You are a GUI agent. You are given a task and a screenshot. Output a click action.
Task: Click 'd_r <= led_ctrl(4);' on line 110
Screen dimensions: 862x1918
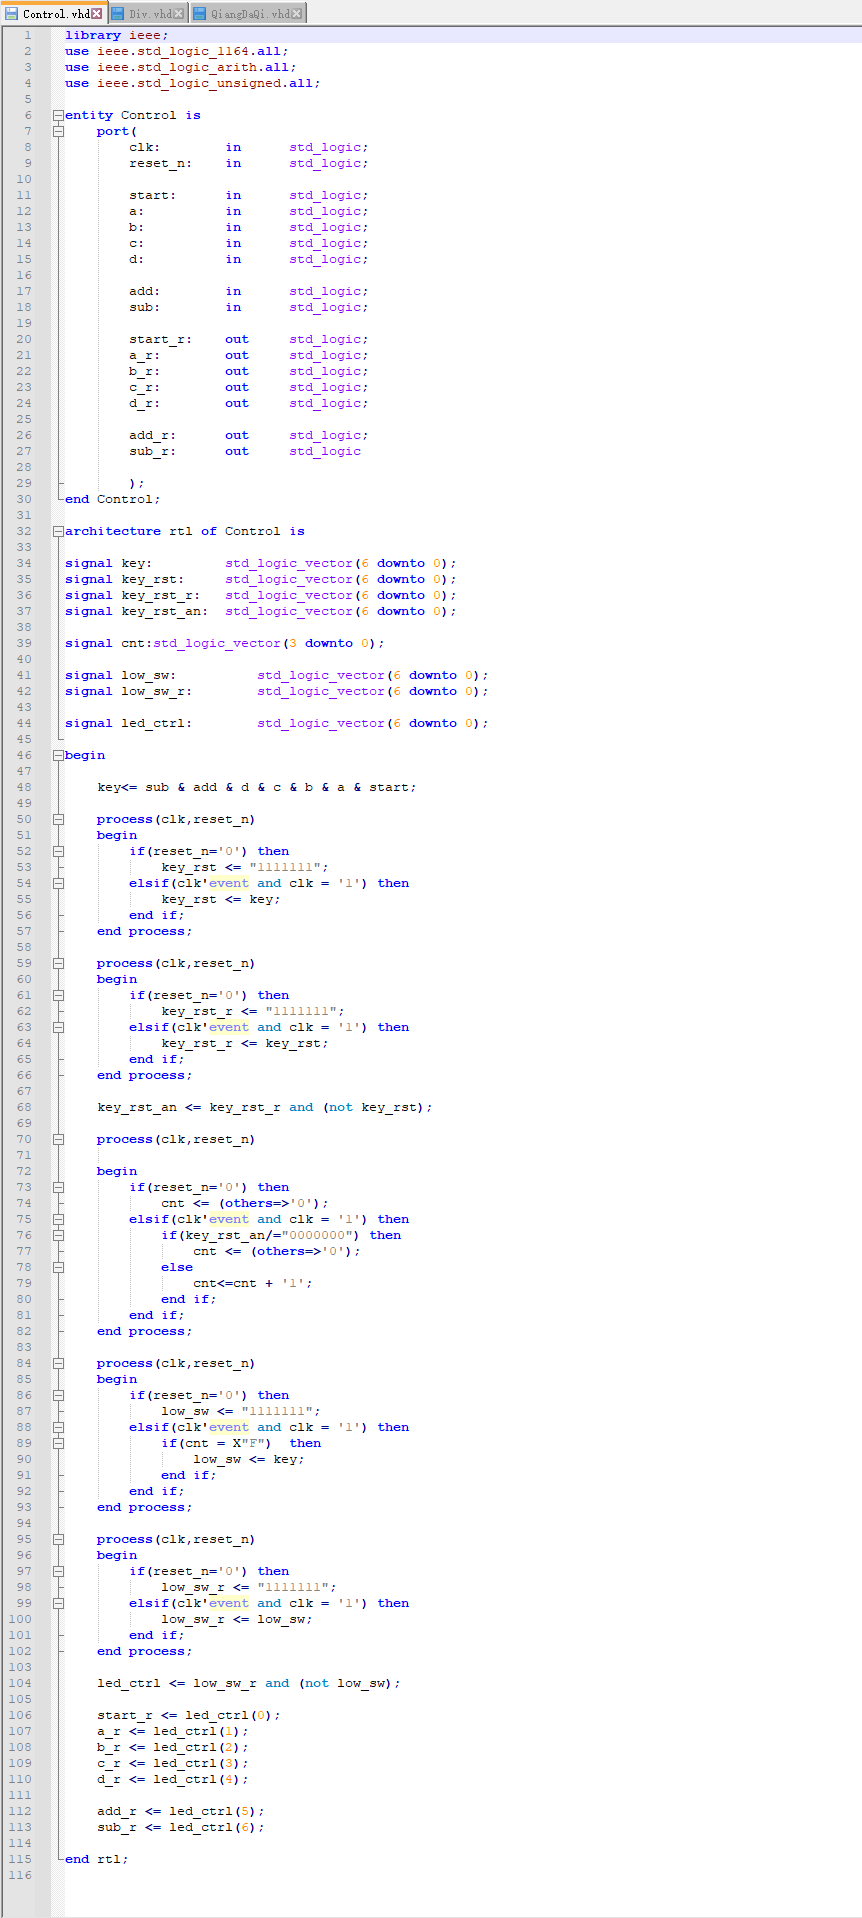pyautogui.click(x=173, y=1779)
